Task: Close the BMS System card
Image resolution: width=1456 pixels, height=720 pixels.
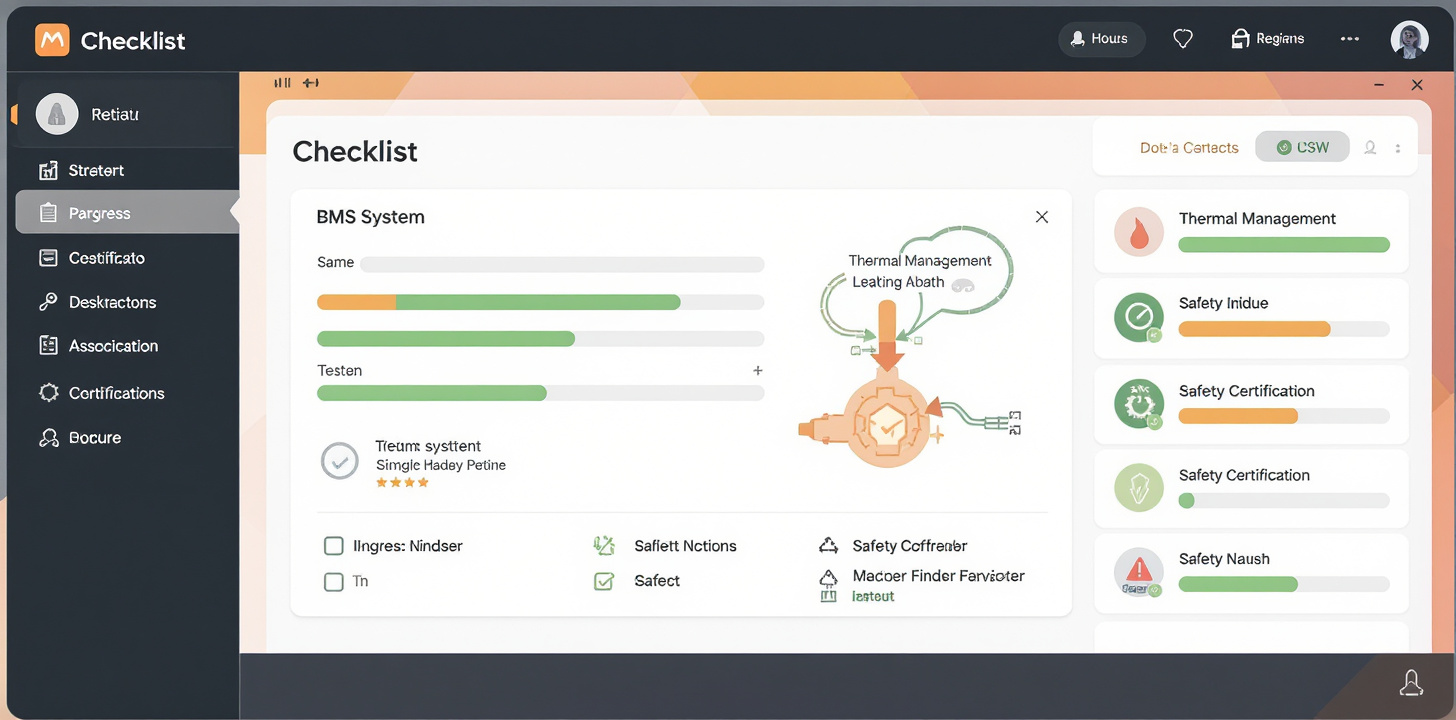Action: click(x=1042, y=217)
